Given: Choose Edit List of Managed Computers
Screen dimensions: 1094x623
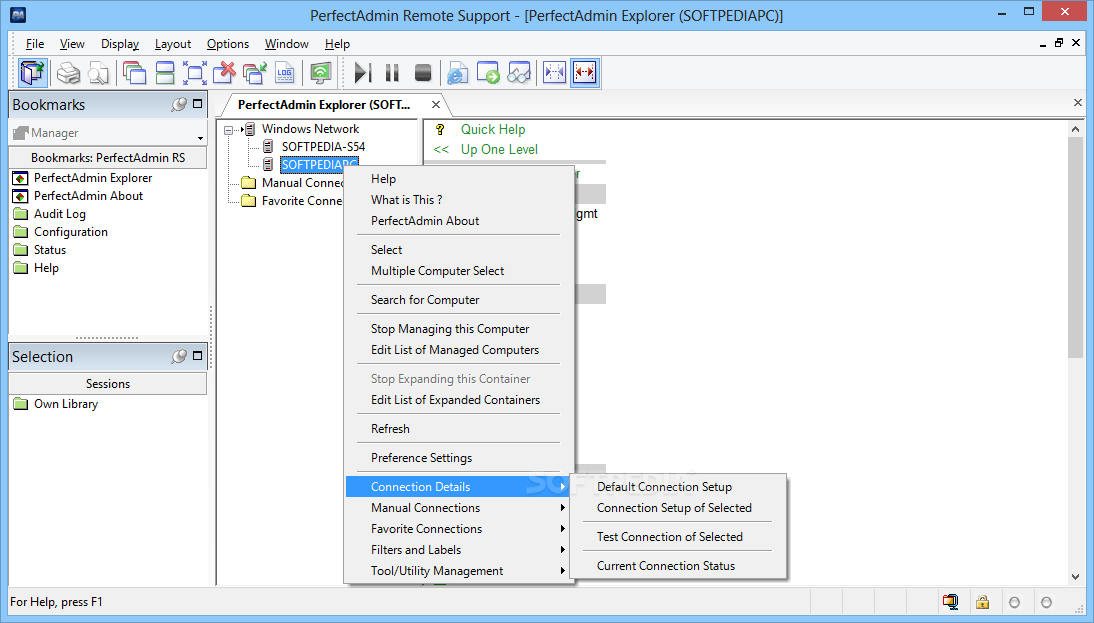Looking at the screenshot, I should pos(455,350).
